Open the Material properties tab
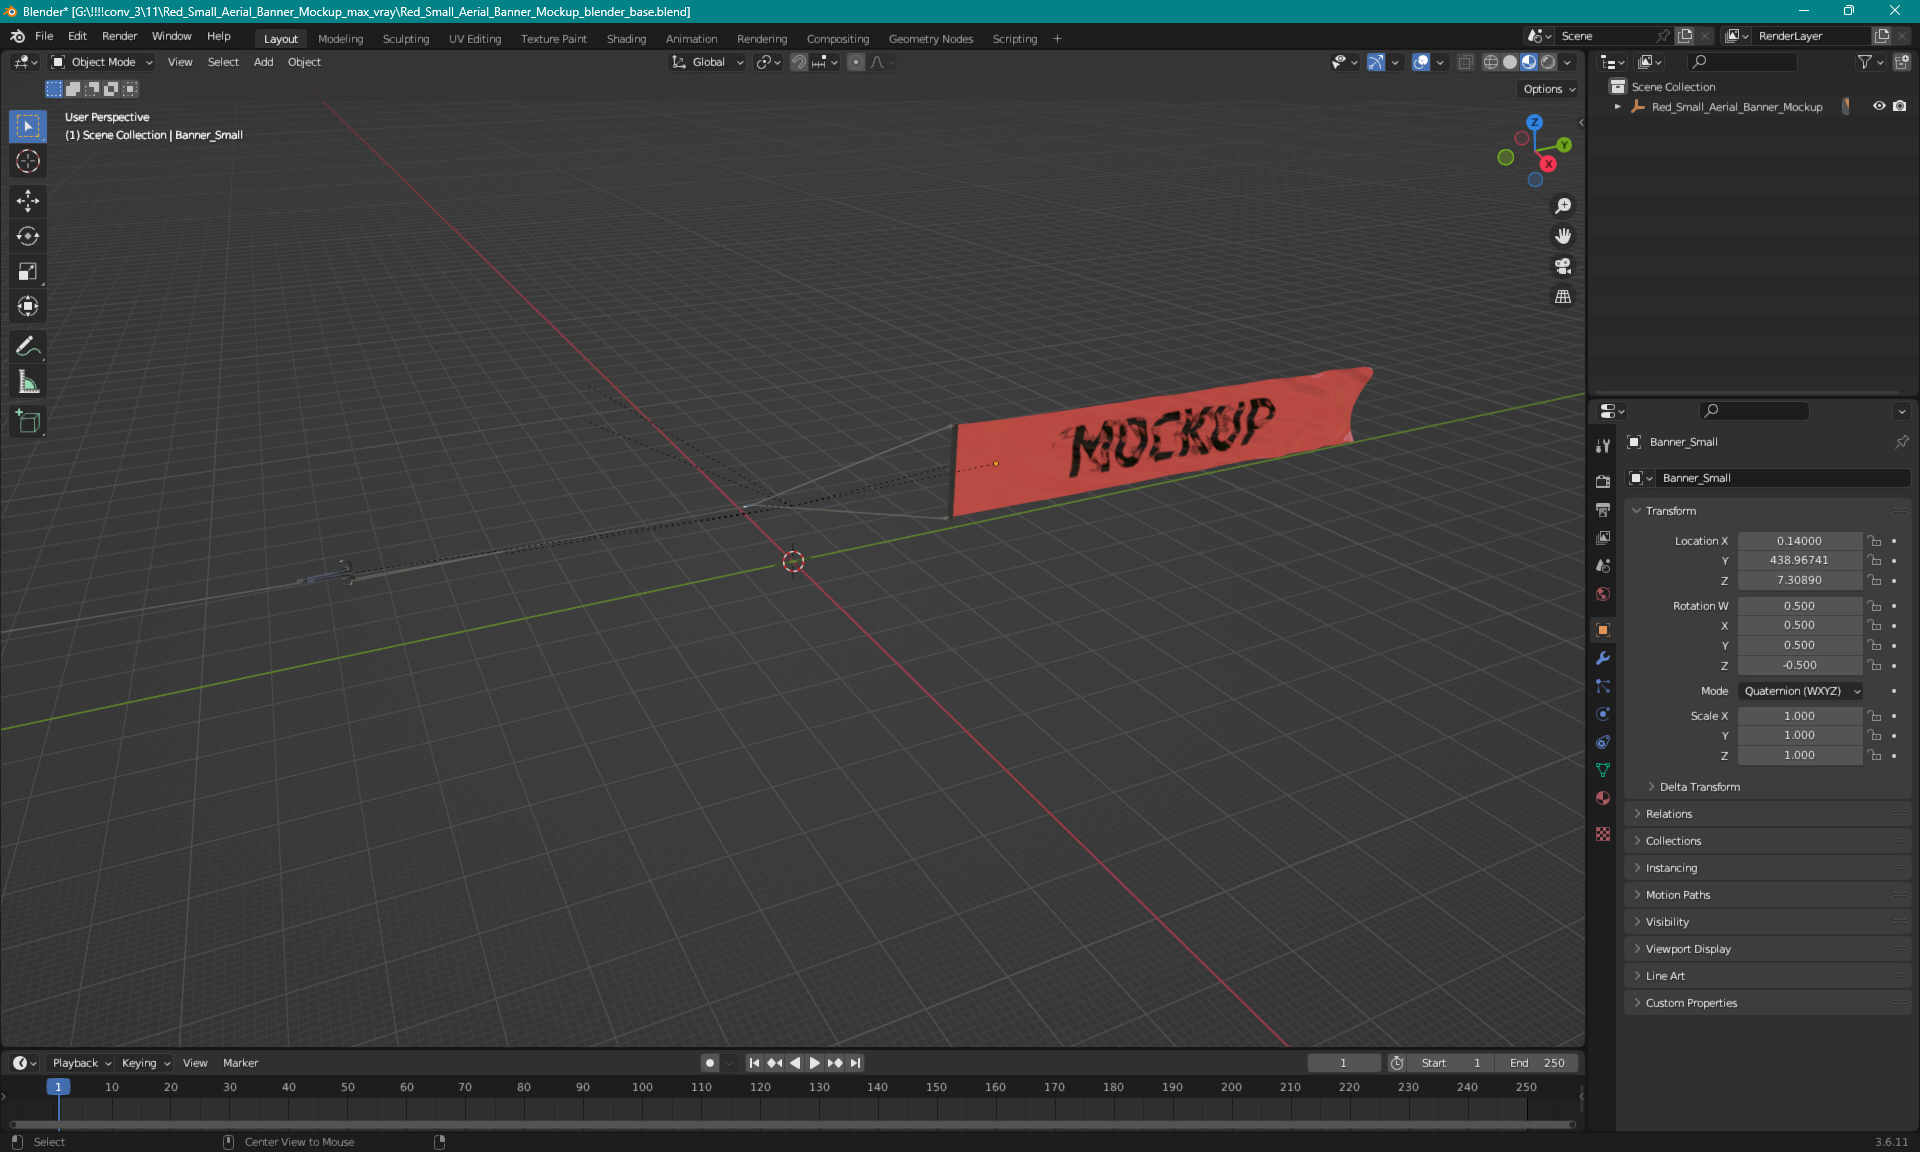The height and width of the screenshot is (1152, 1920). [1603, 798]
